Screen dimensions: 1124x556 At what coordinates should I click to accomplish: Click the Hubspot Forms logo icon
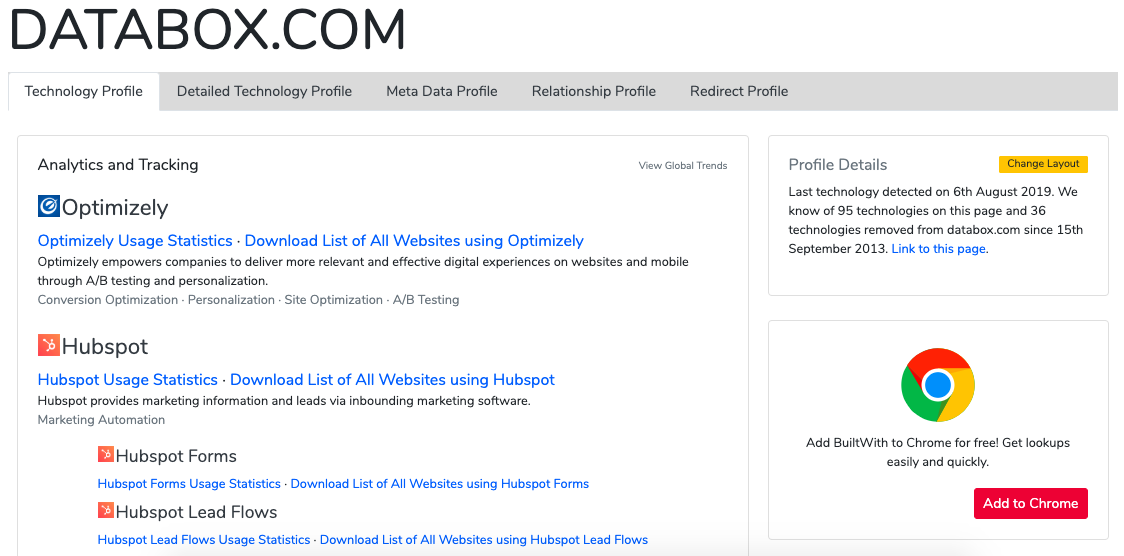(x=105, y=454)
